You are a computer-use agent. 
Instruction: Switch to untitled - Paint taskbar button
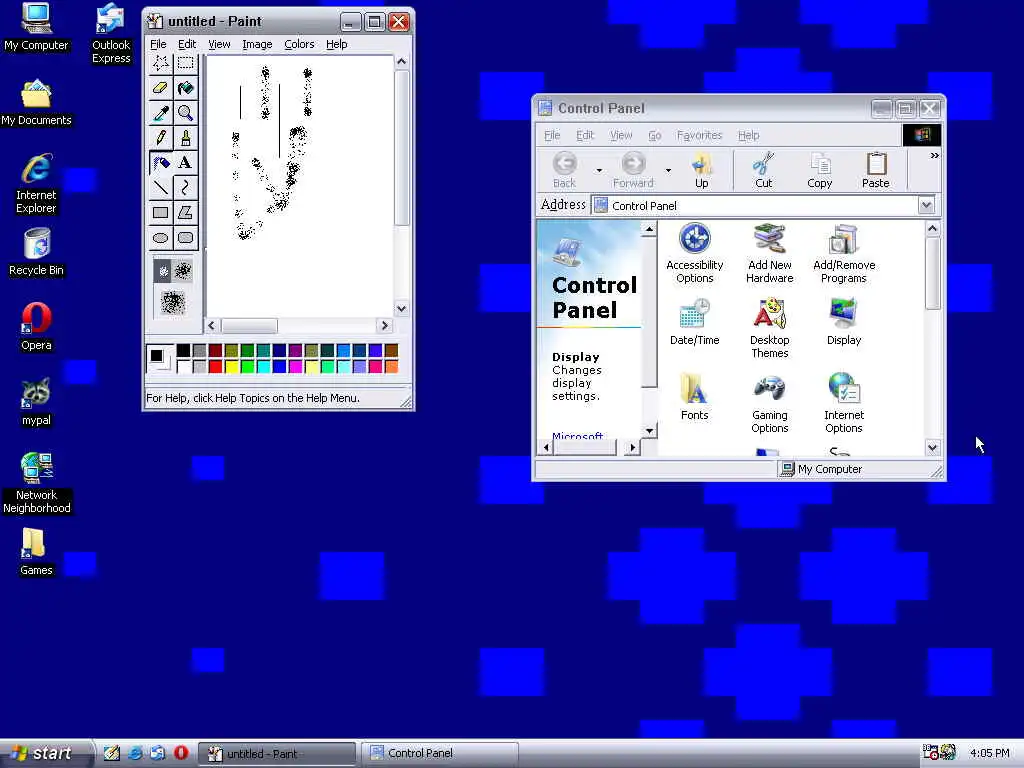coord(276,754)
